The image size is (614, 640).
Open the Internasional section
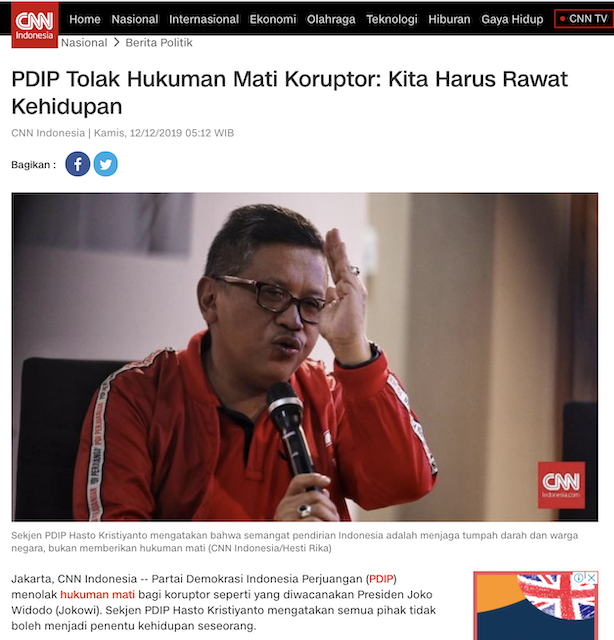pos(204,19)
